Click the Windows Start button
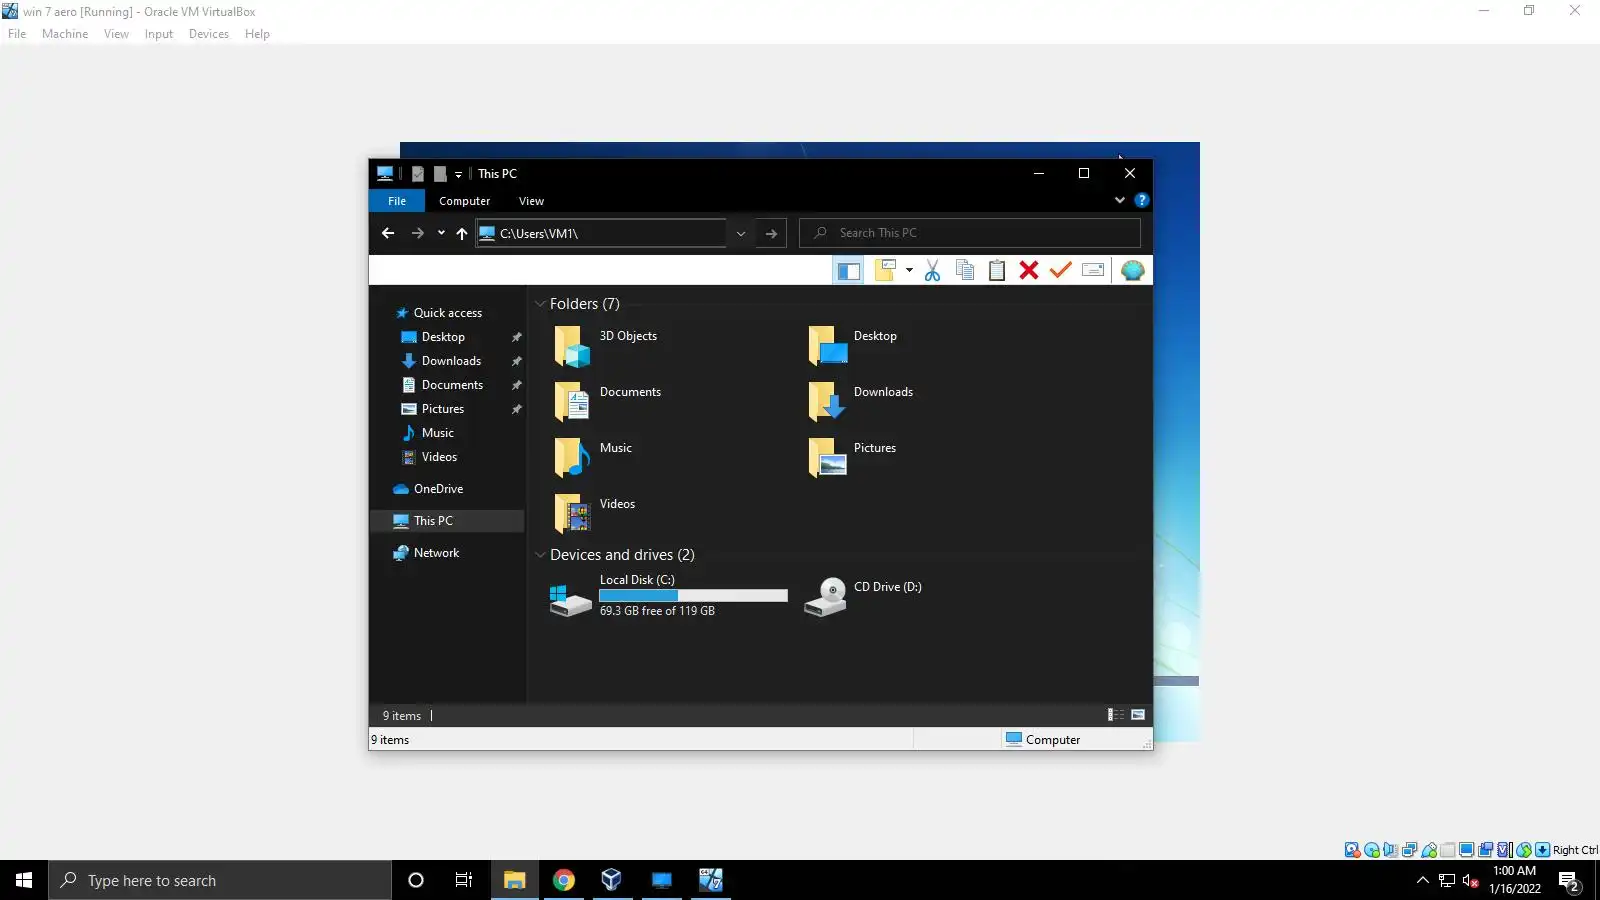Image resolution: width=1600 pixels, height=900 pixels. tap(24, 880)
